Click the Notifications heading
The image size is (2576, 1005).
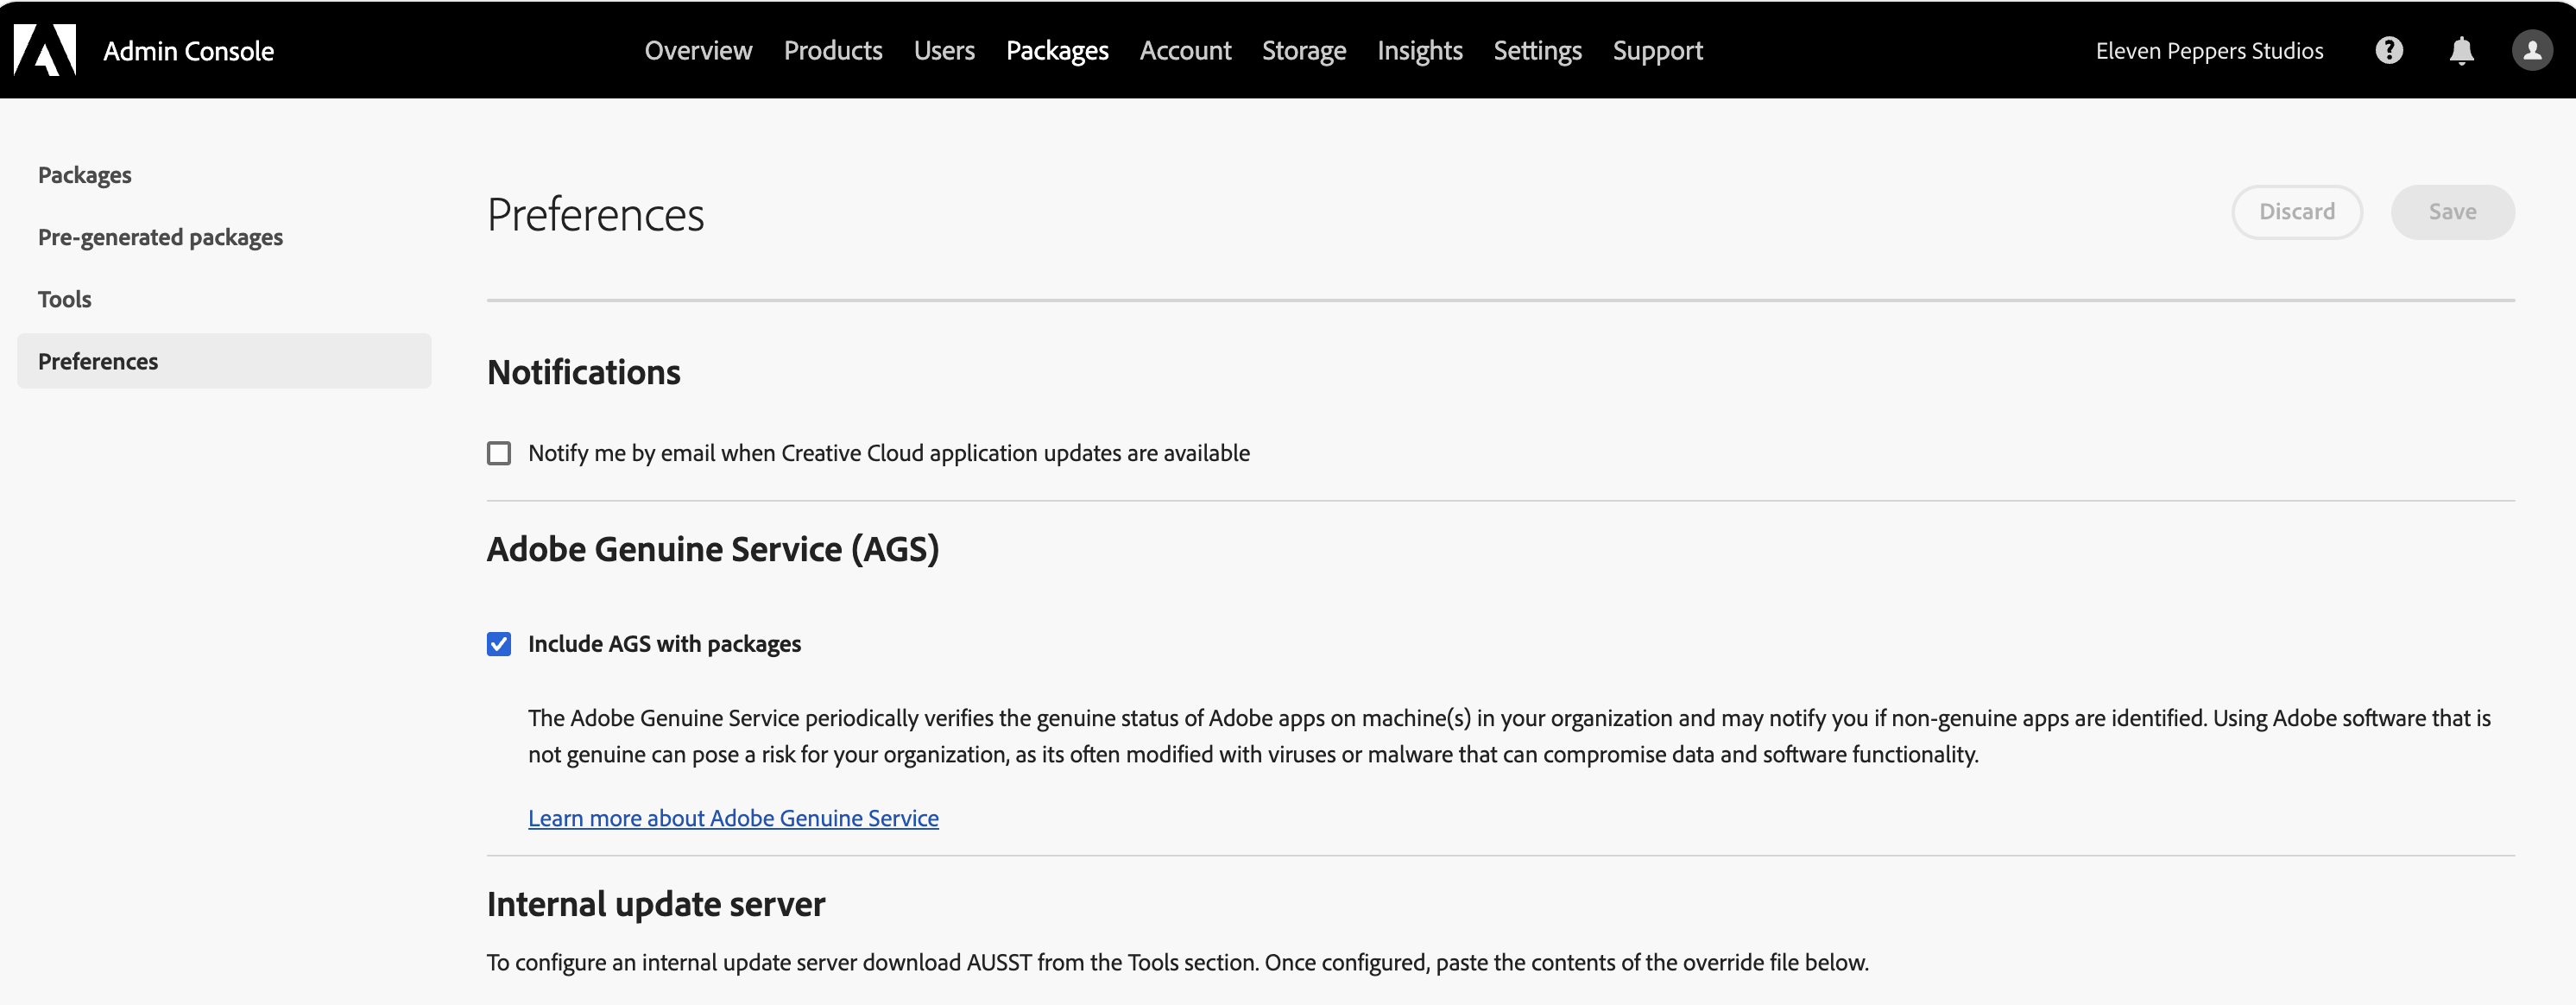[x=584, y=372]
